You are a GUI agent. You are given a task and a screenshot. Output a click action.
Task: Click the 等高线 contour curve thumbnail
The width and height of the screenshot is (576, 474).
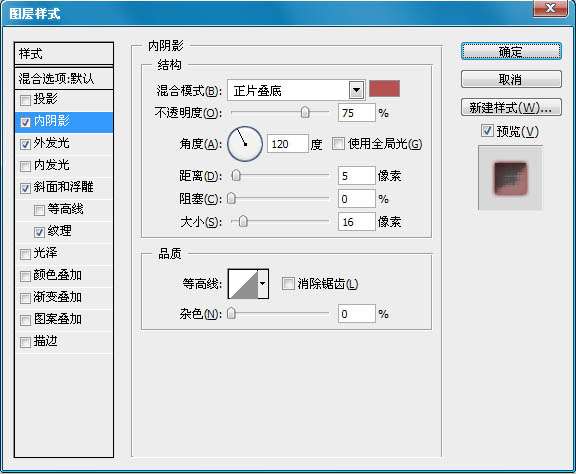pos(243,284)
